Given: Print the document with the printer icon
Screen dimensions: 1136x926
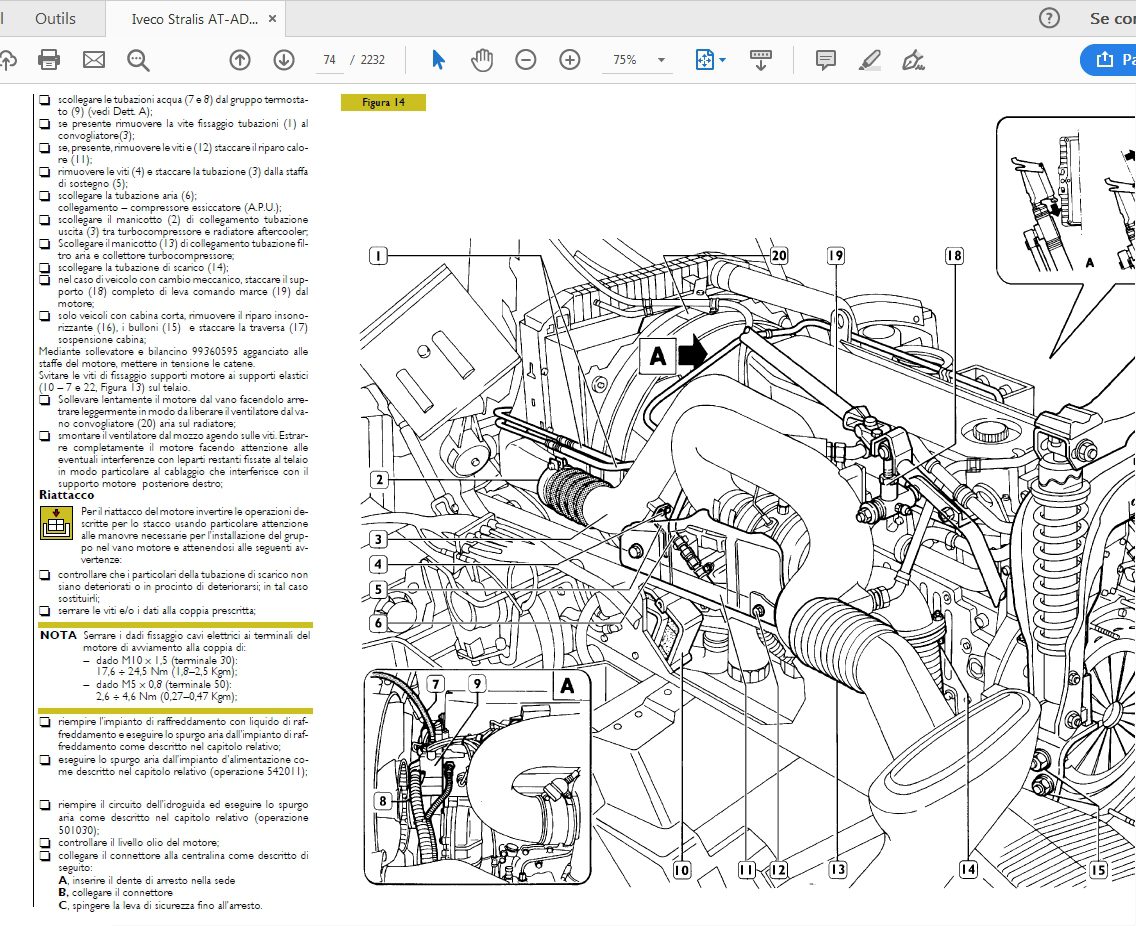Looking at the screenshot, I should (x=49, y=59).
